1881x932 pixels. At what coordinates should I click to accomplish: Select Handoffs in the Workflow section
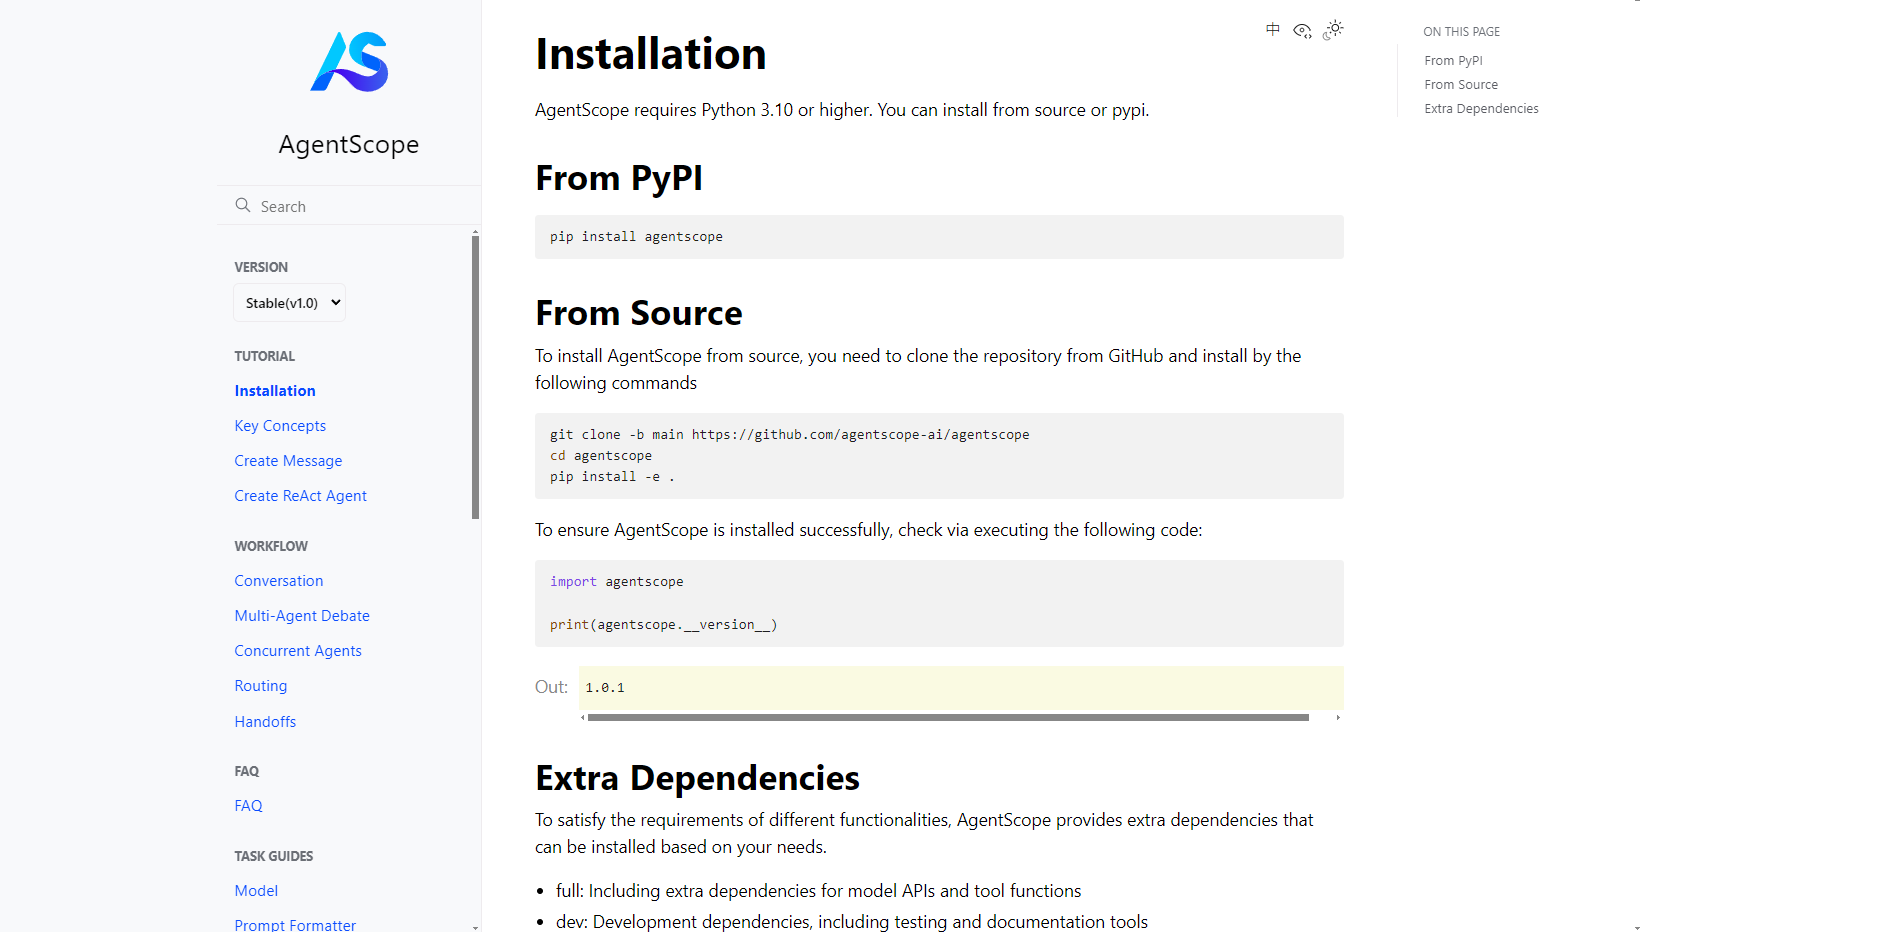(x=265, y=722)
